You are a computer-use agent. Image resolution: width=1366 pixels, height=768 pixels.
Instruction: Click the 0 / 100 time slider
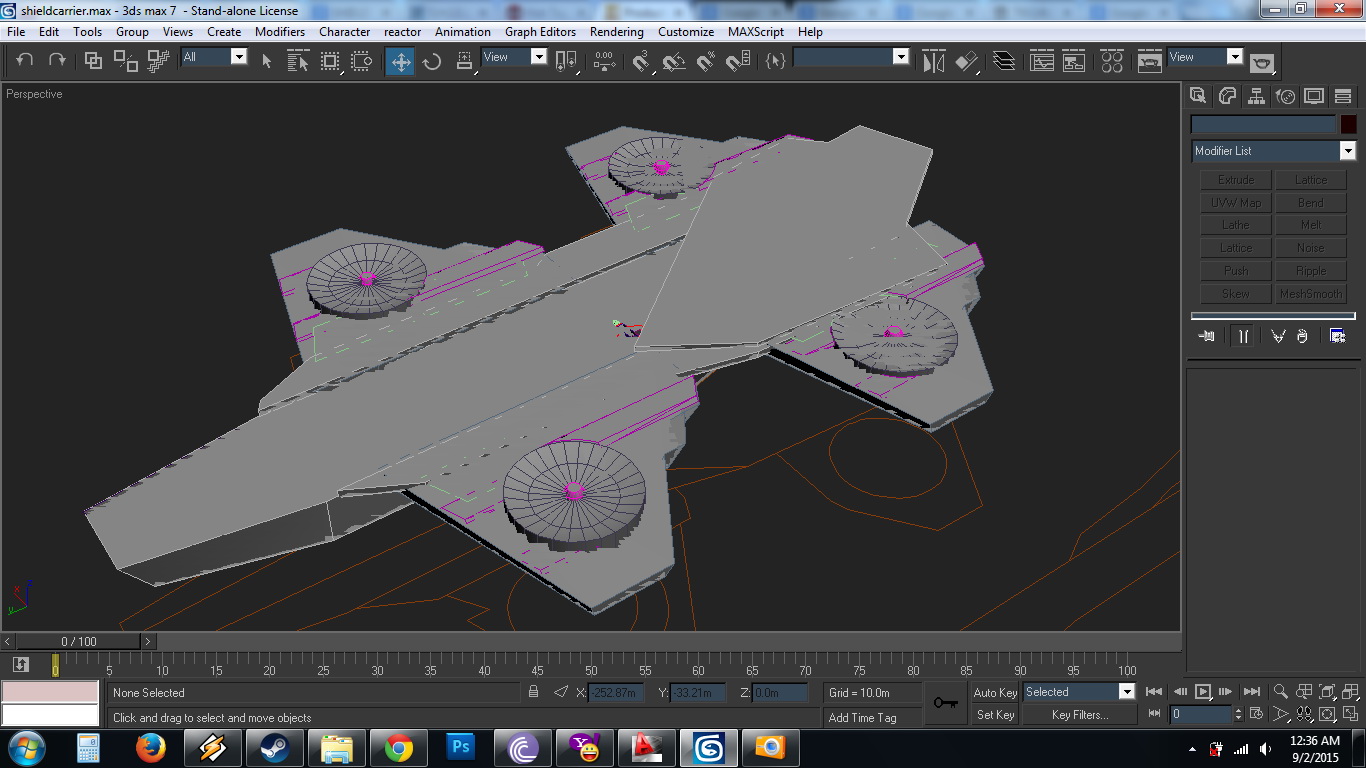(x=79, y=642)
